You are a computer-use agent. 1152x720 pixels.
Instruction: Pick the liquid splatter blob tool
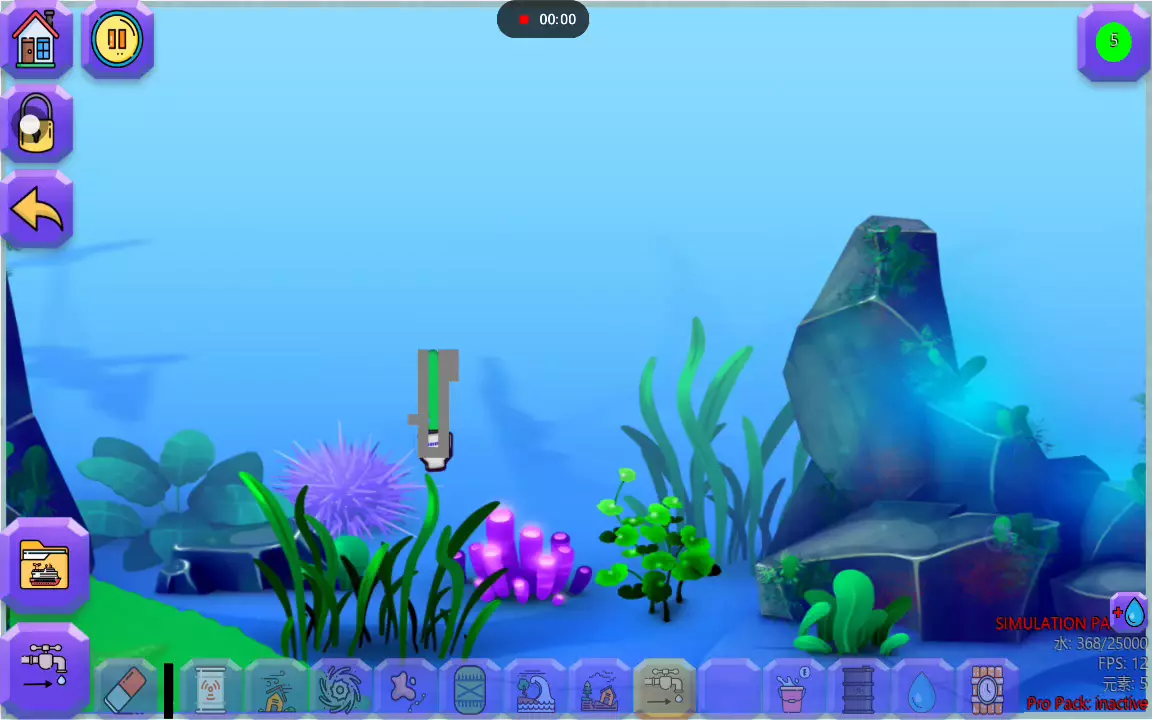point(405,689)
